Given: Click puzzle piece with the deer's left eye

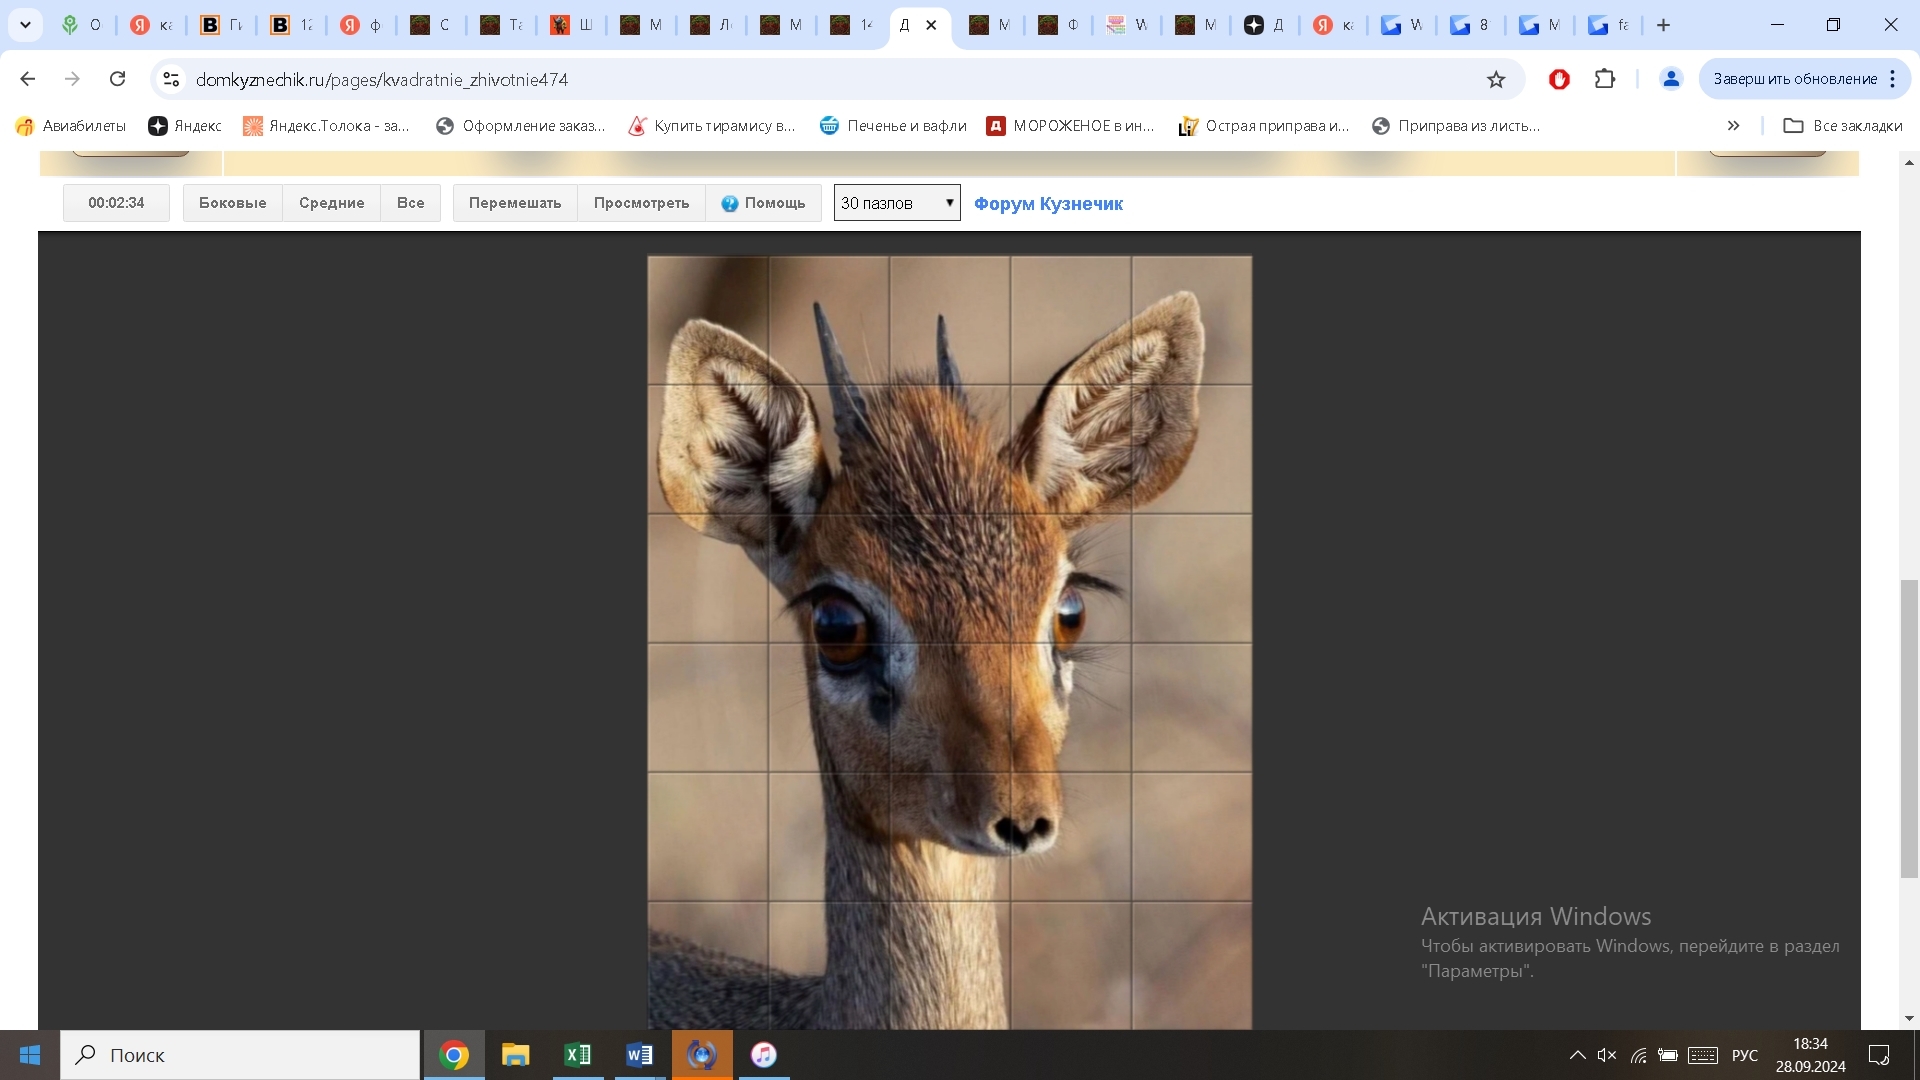Looking at the screenshot, I should [x=829, y=579].
